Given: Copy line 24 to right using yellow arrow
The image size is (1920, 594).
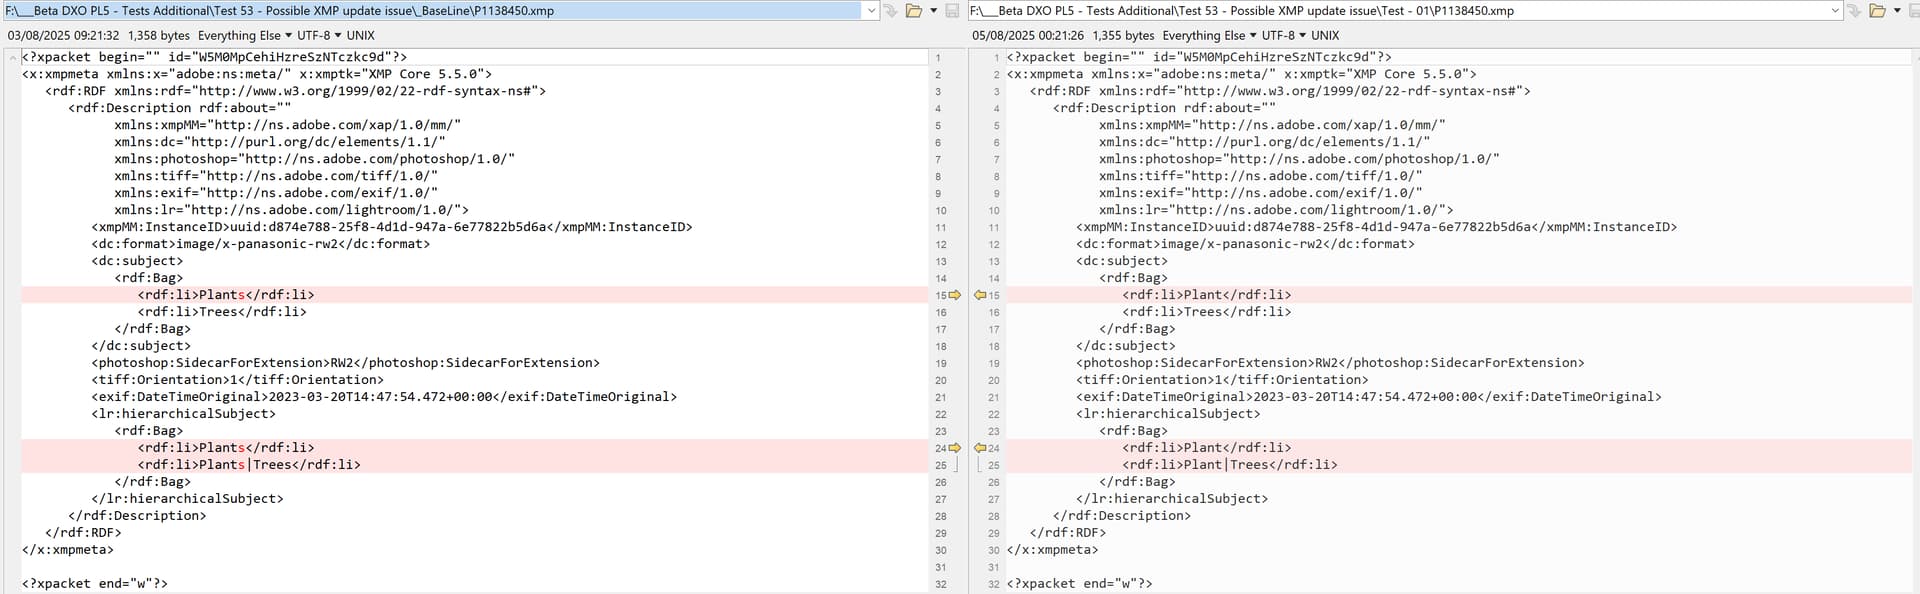Looking at the screenshot, I should (955, 448).
